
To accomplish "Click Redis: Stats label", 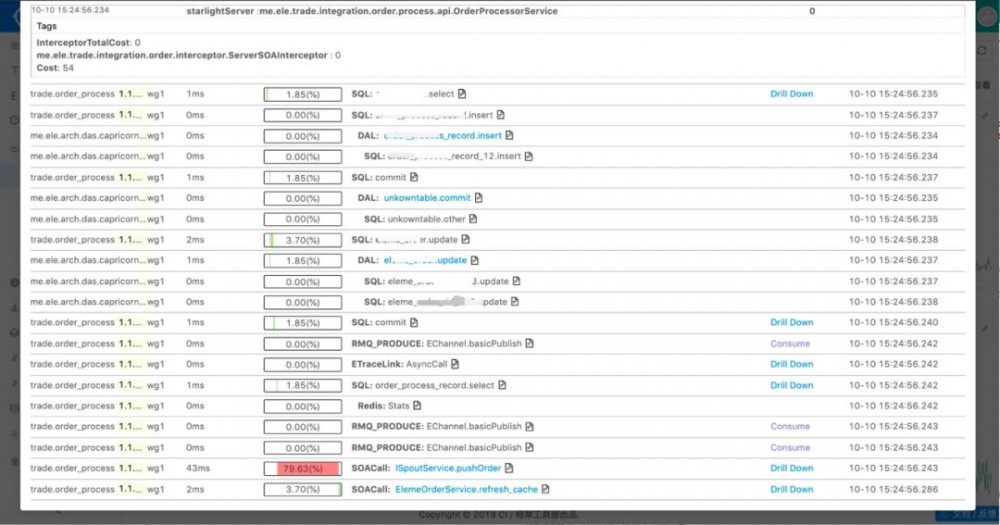I will [383, 406].
